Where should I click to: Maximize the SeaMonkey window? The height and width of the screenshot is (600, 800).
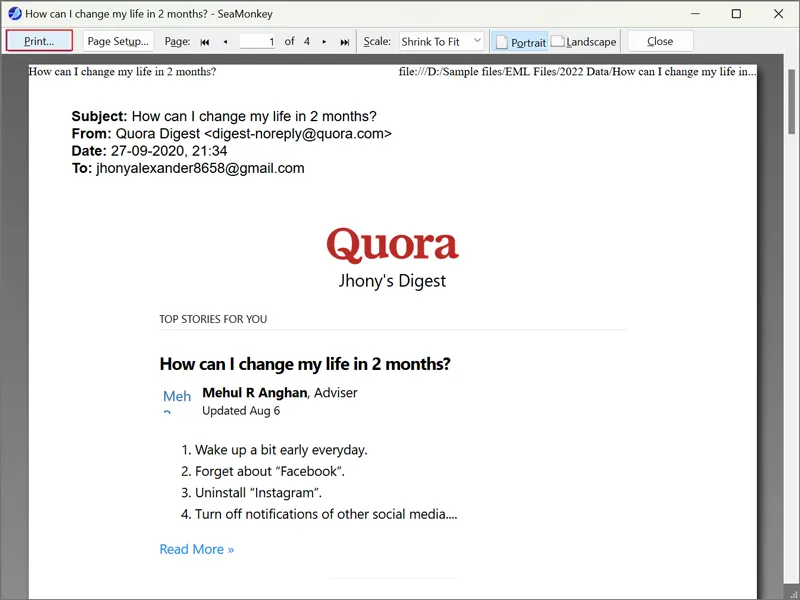(736, 14)
